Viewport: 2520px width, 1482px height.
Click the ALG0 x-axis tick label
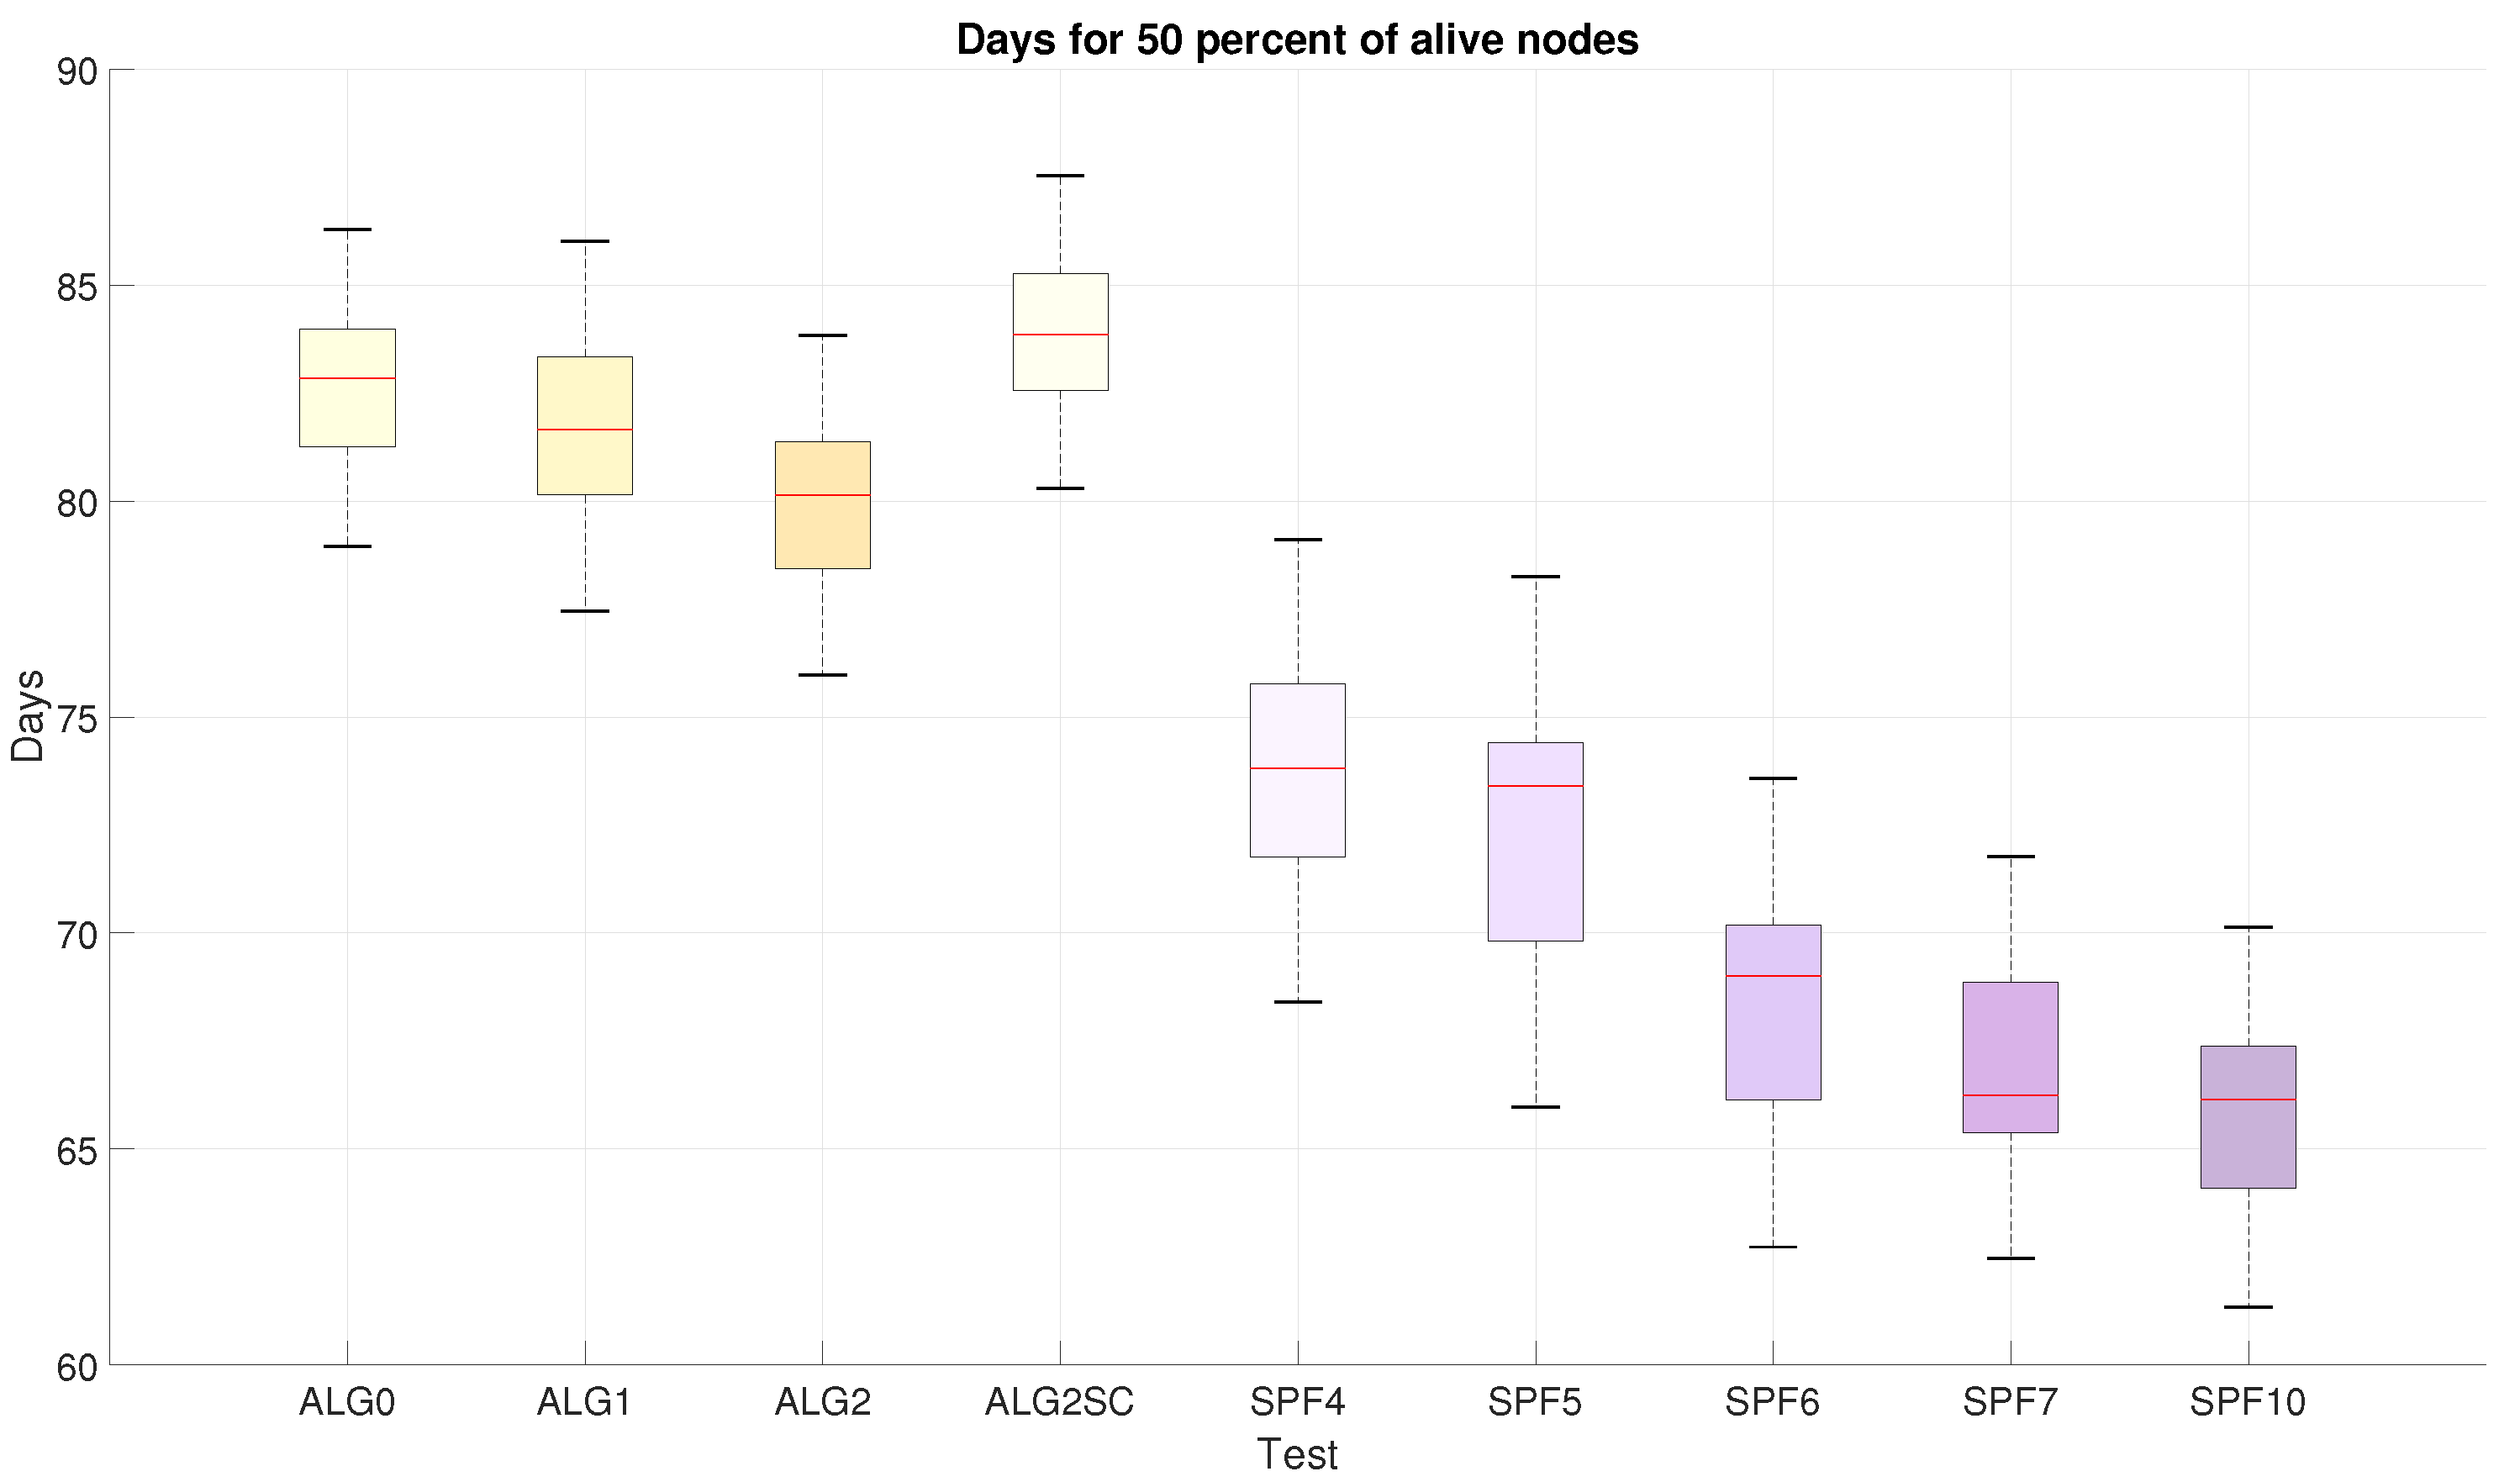(x=347, y=1403)
